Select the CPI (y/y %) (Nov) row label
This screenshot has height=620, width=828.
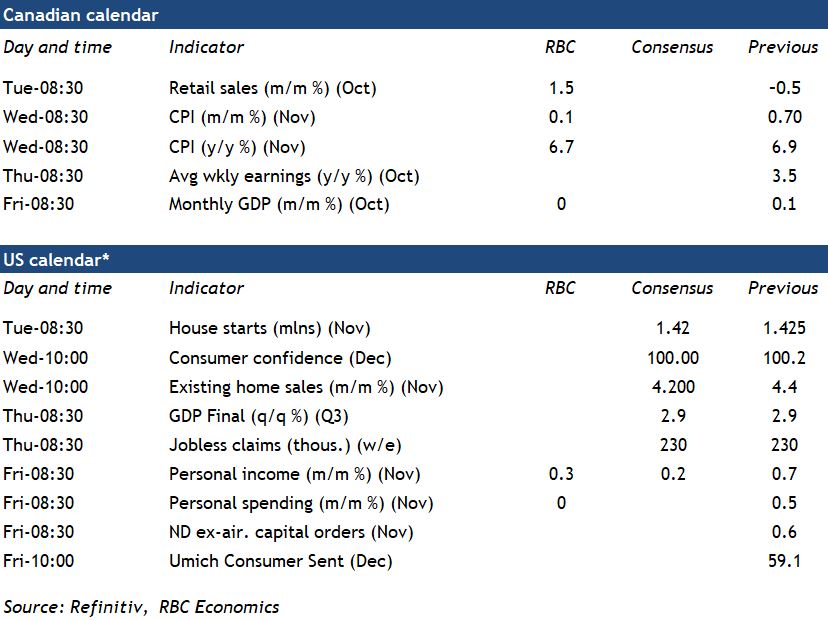(237, 147)
